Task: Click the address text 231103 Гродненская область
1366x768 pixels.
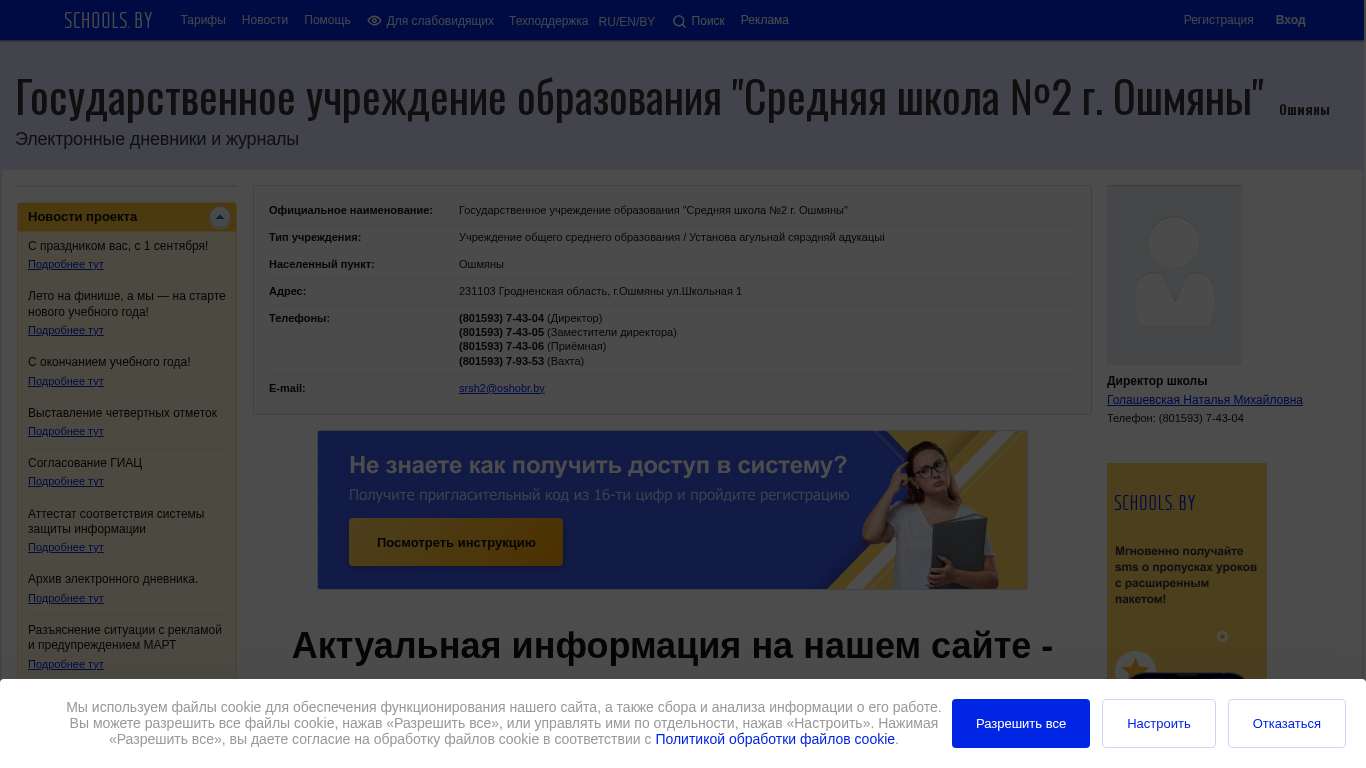Action: tap(600, 291)
